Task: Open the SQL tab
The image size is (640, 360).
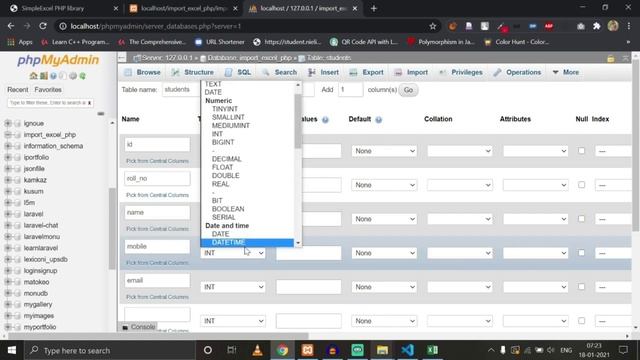Action: [x=238, y=72]
